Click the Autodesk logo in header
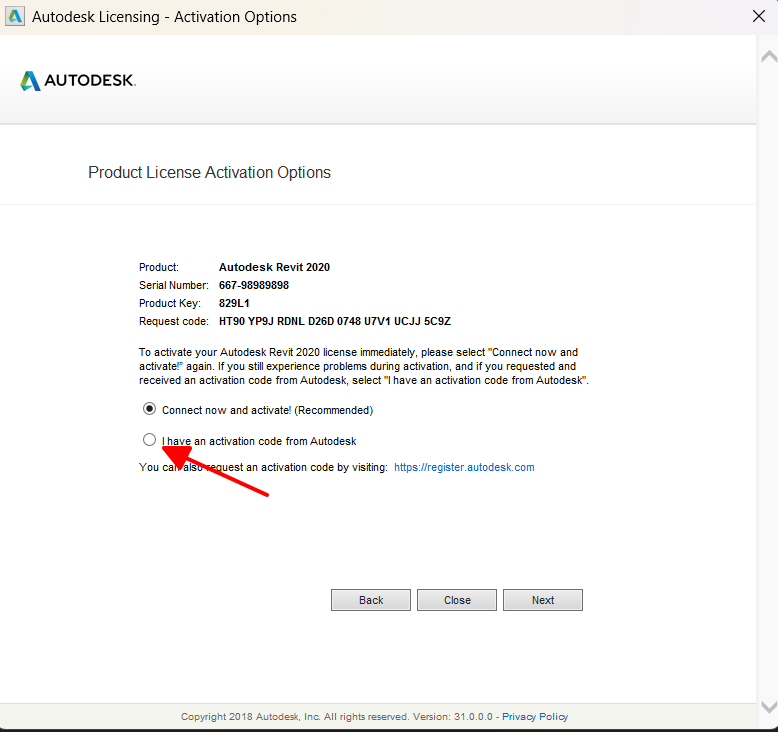Viewport: 778px width, 732px height. 78,80
